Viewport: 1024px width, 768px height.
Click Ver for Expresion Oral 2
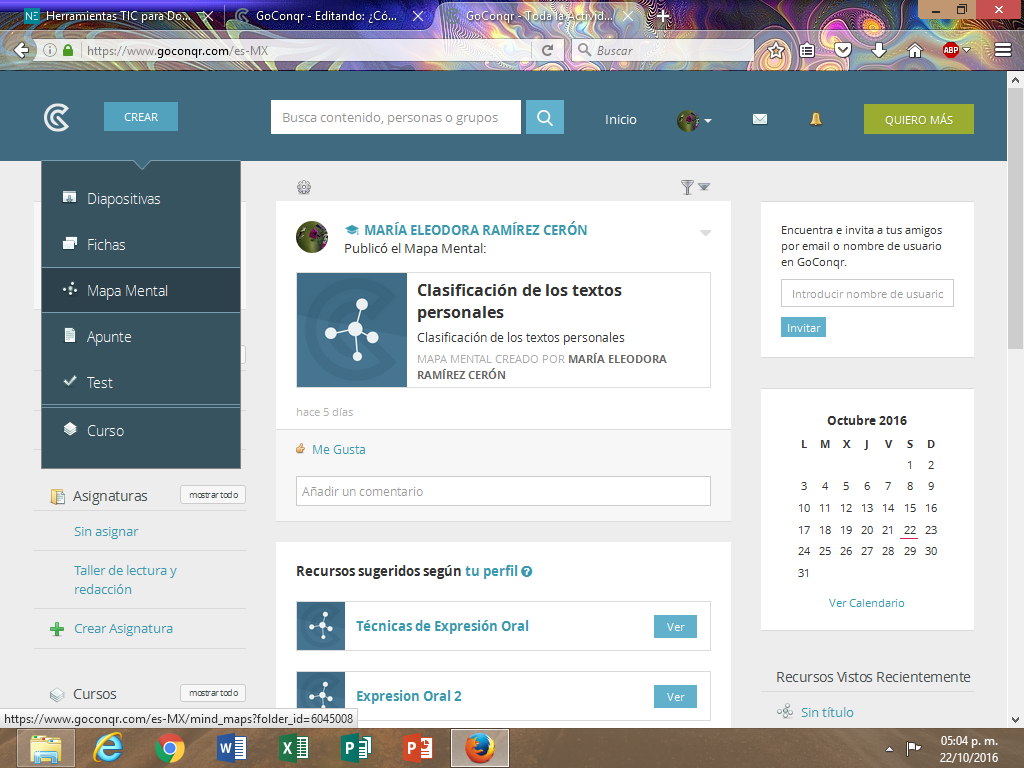pos(675,696)
